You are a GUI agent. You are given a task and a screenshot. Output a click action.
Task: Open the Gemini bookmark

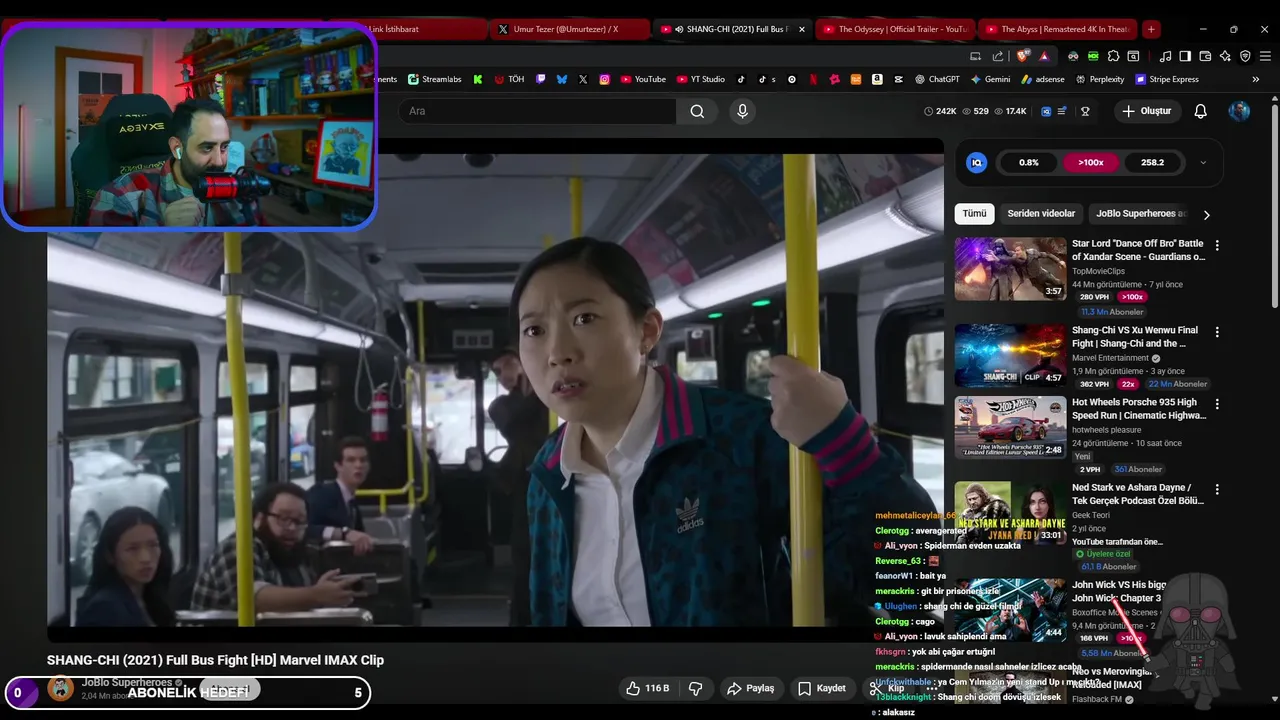point(990,79)
